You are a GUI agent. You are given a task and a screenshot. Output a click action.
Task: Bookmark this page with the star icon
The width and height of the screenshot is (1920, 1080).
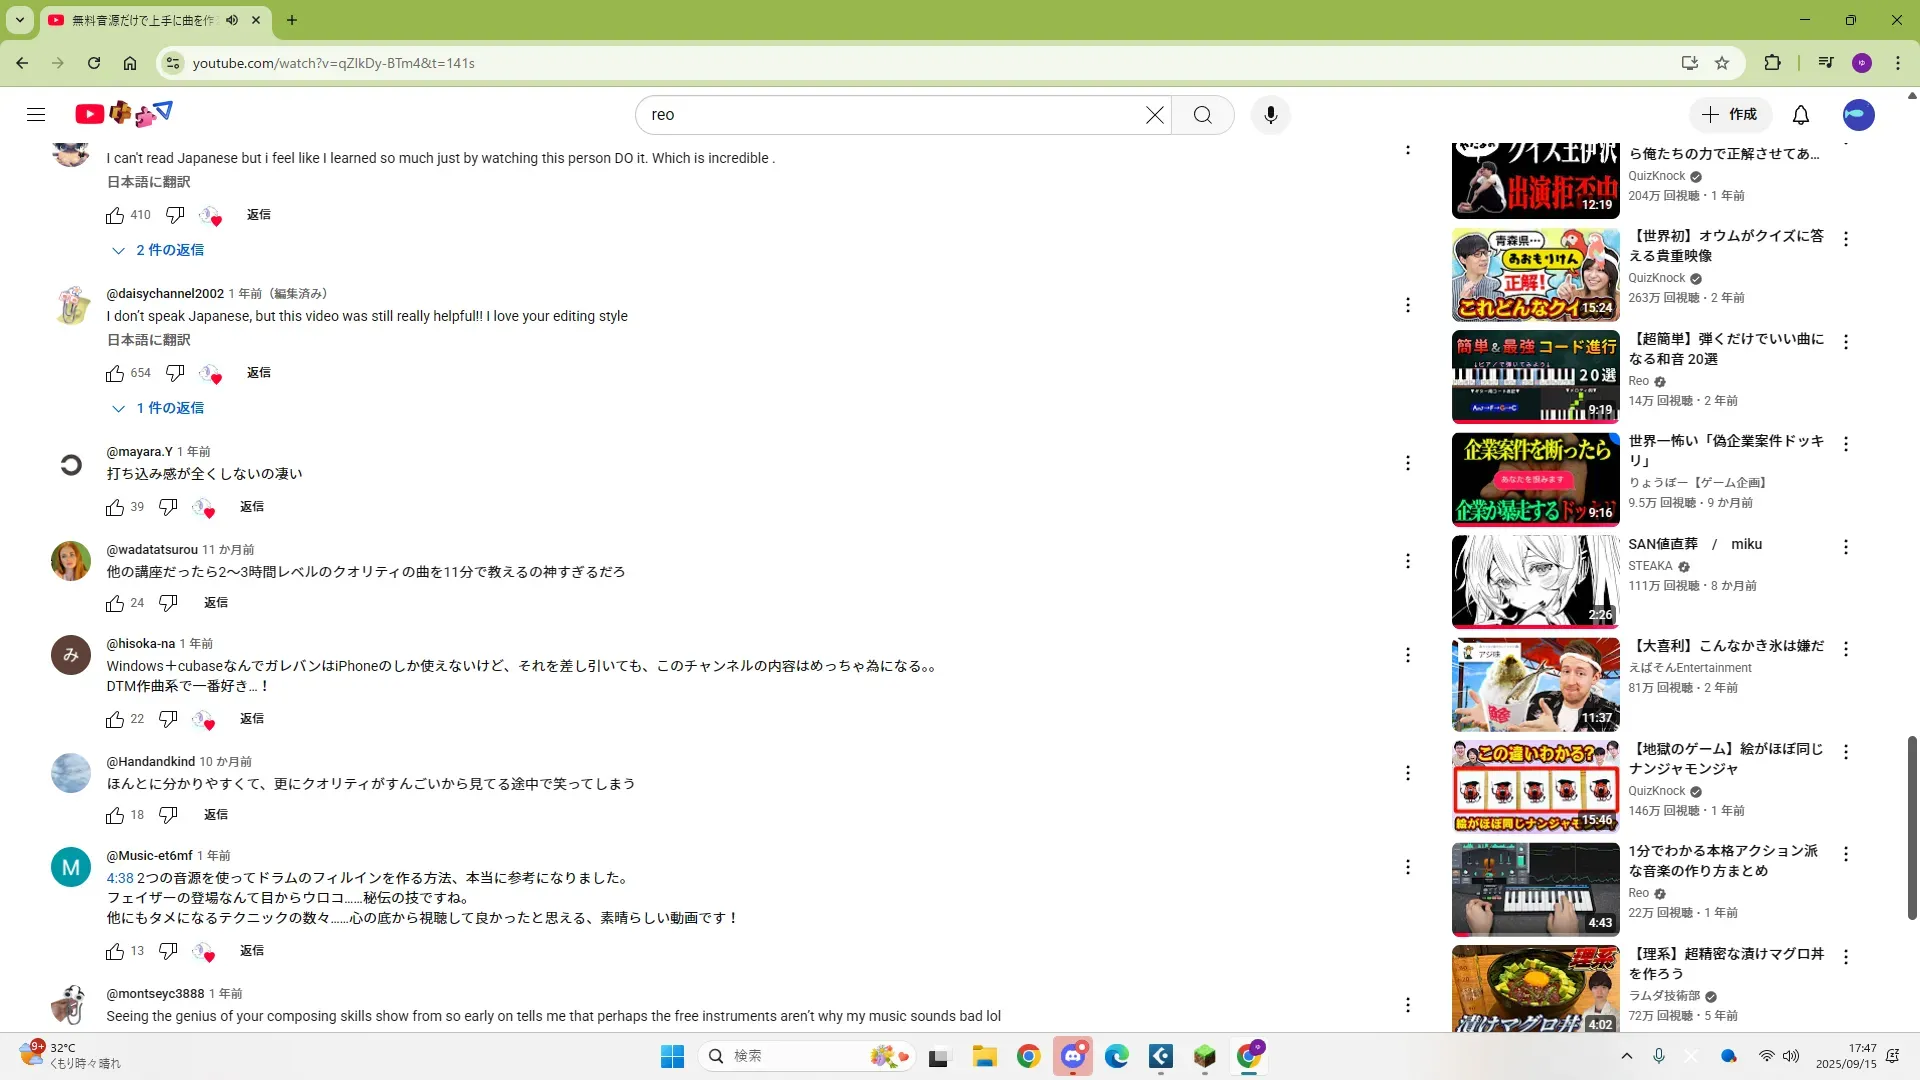(1721, 63)
